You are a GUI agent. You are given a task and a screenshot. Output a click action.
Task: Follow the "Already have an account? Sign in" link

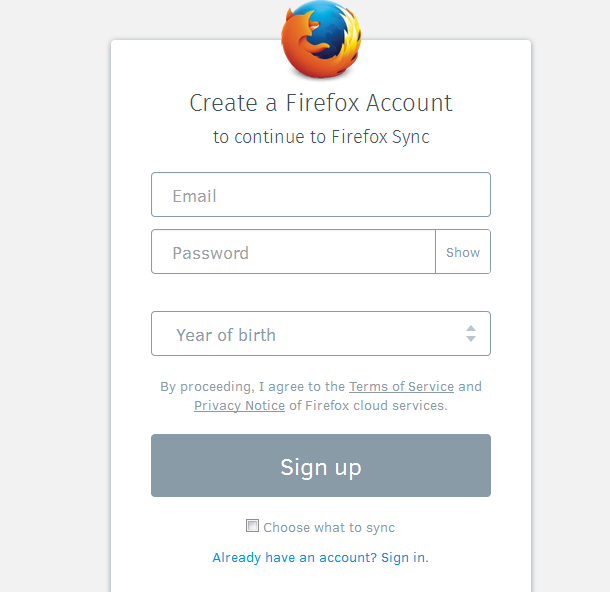(x=320, y=557)
